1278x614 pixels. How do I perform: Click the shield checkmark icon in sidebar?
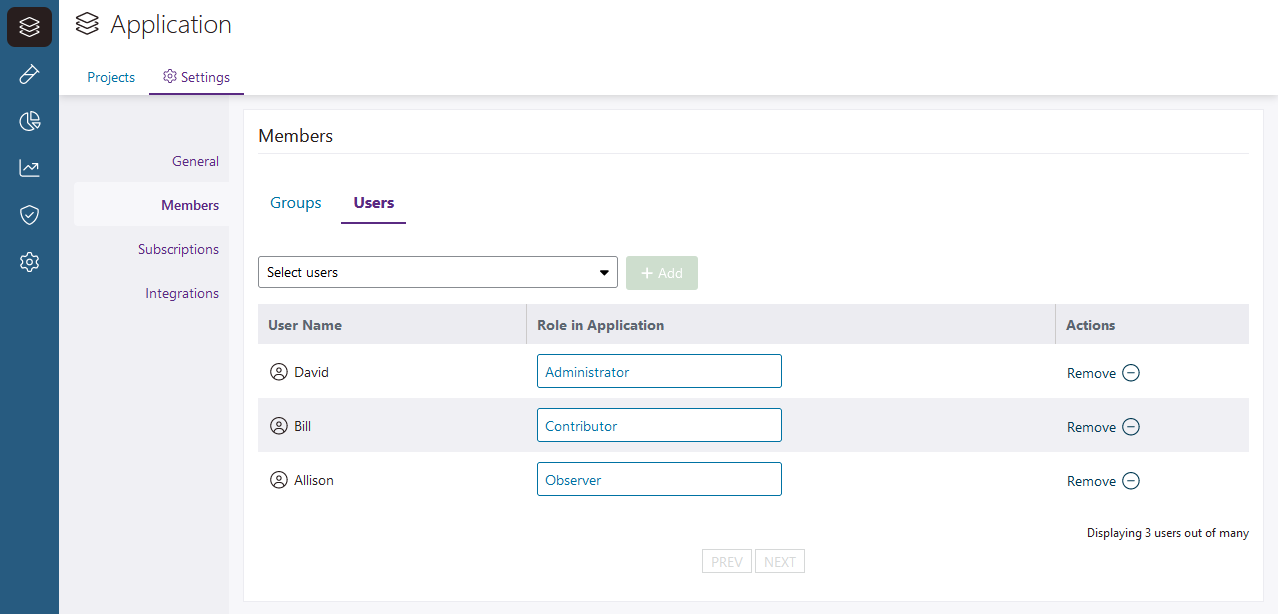[29, 215]
